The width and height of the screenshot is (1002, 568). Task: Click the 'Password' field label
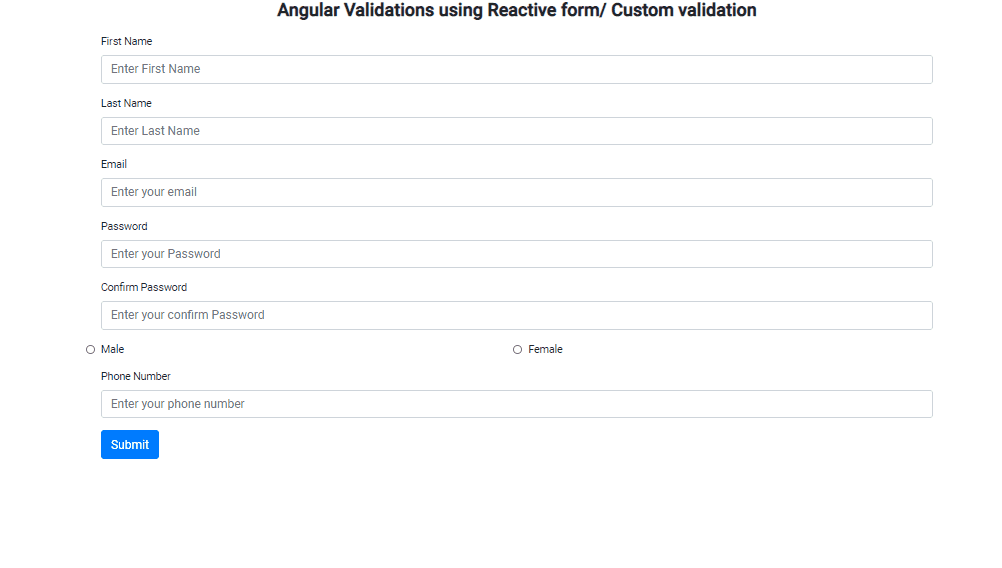coord(124,226)
